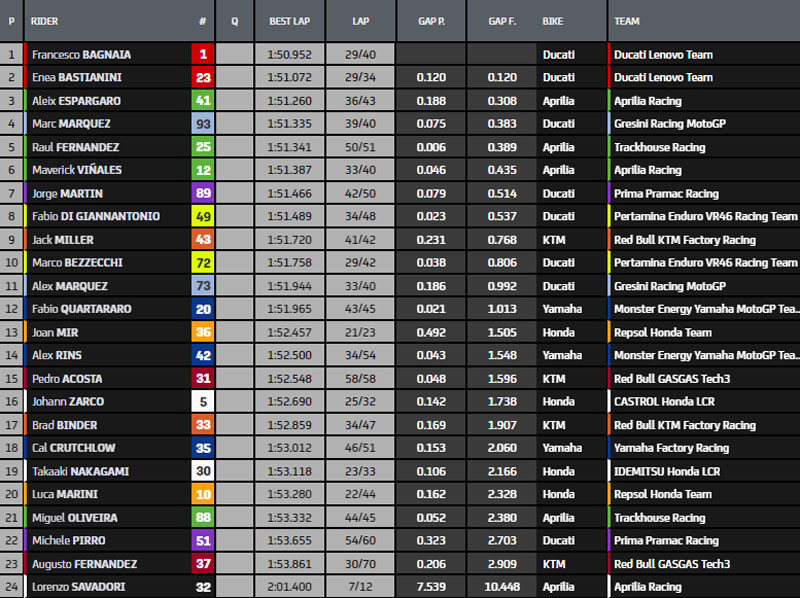The width and height of the screenshot is (800, 598).
Task: Click Fabio Quartararo's blue number 20 badge
Action: click(203, 310)
